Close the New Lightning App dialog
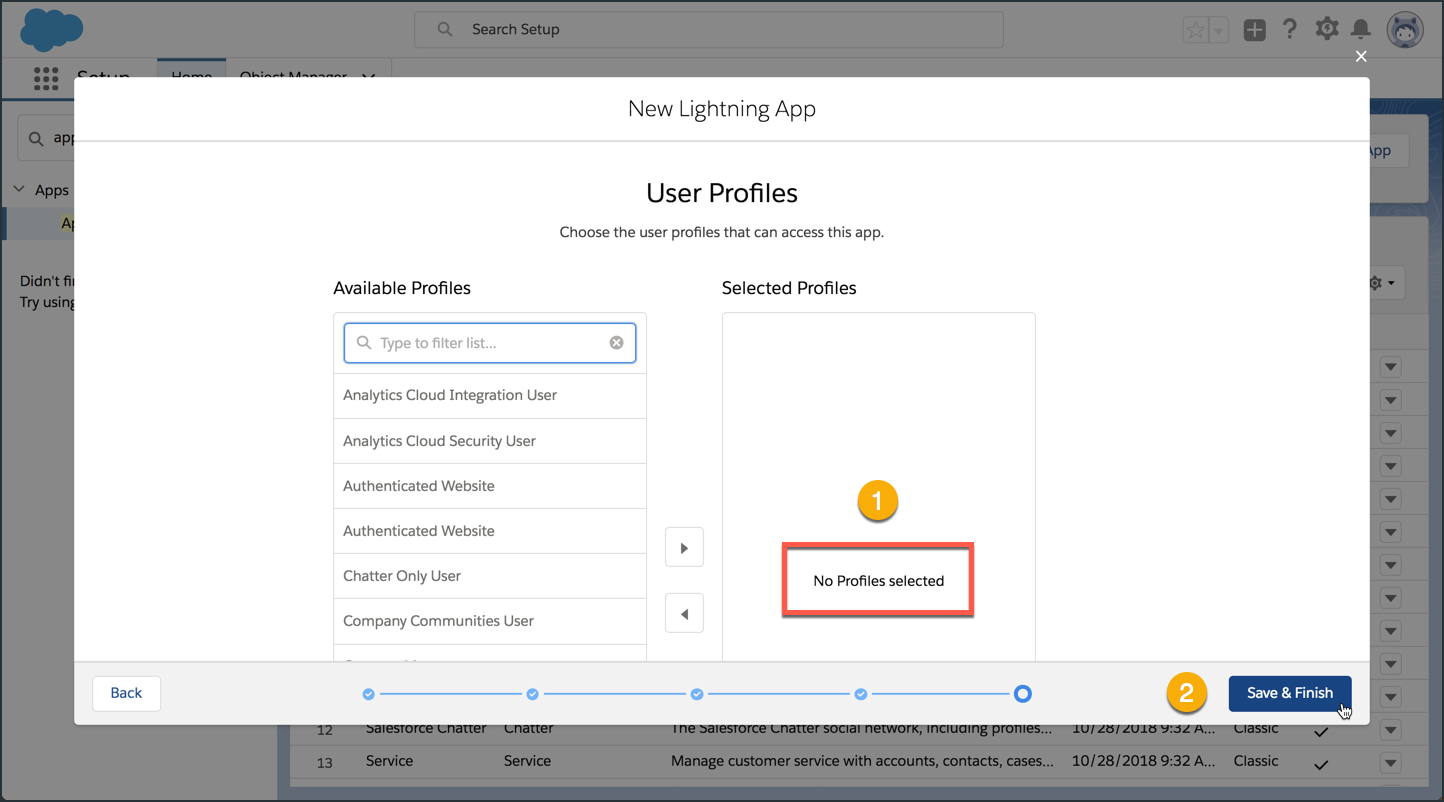Image resolution: width=1444 pixels, height=802 pixels. click(1361, 57)
